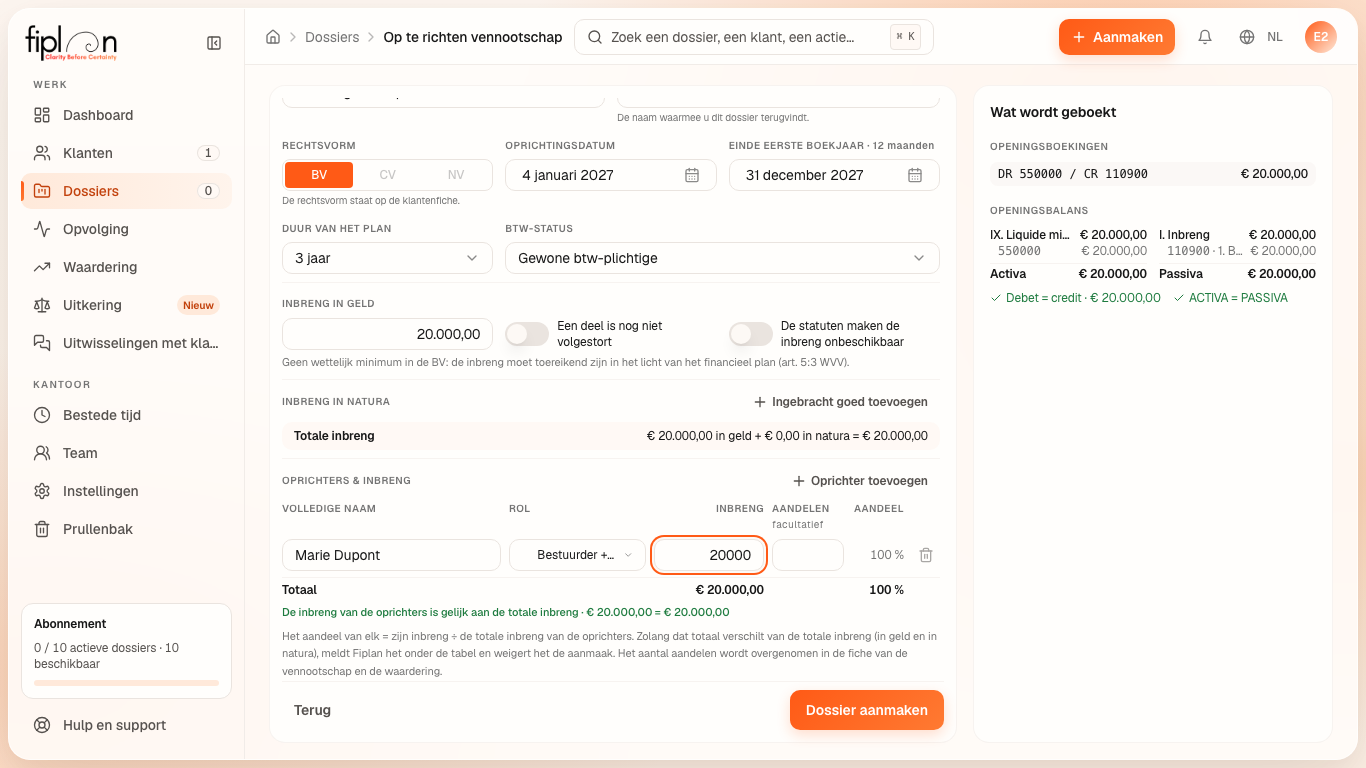Image resolution: width=1366 pixels, height=768 pixels.
Task: Click the search field for dossiers
Action: pos(754,37)
